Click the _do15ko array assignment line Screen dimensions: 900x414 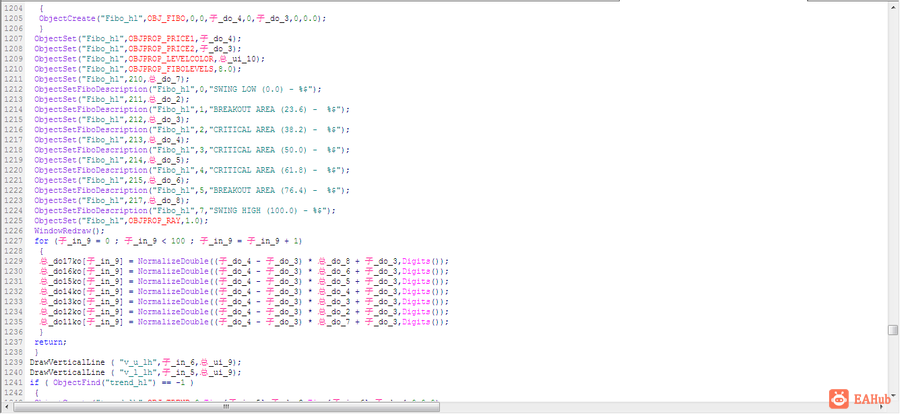point(244,281)
